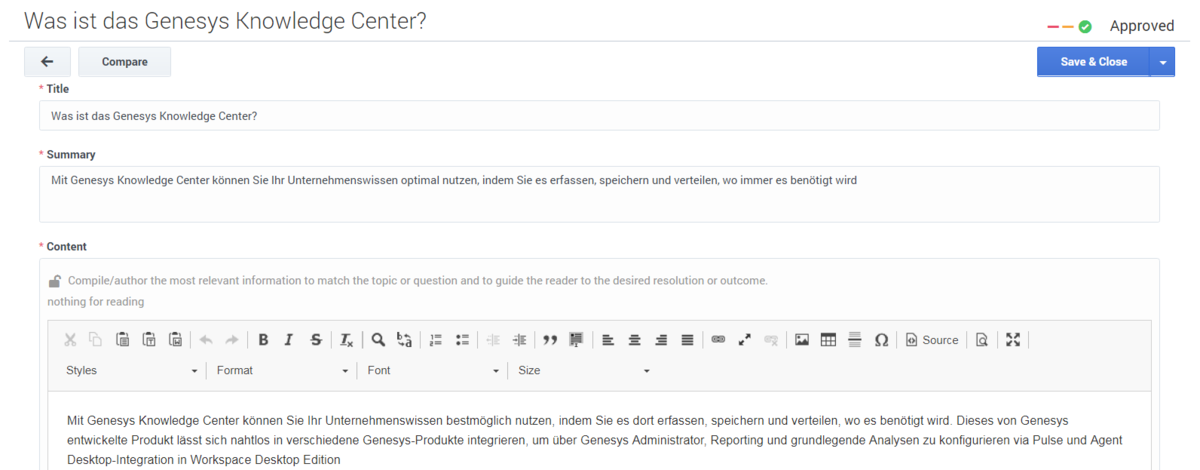
Task: Click the Compare button
Action: pyautogui.click(x=125, y=62)
